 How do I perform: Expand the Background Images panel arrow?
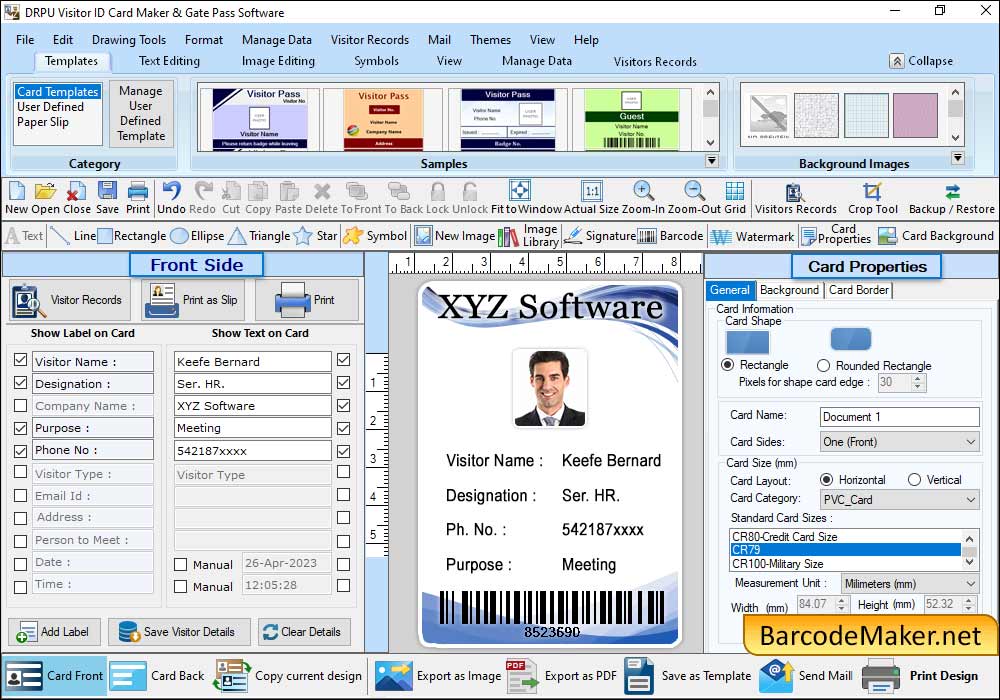pos(957,157)
